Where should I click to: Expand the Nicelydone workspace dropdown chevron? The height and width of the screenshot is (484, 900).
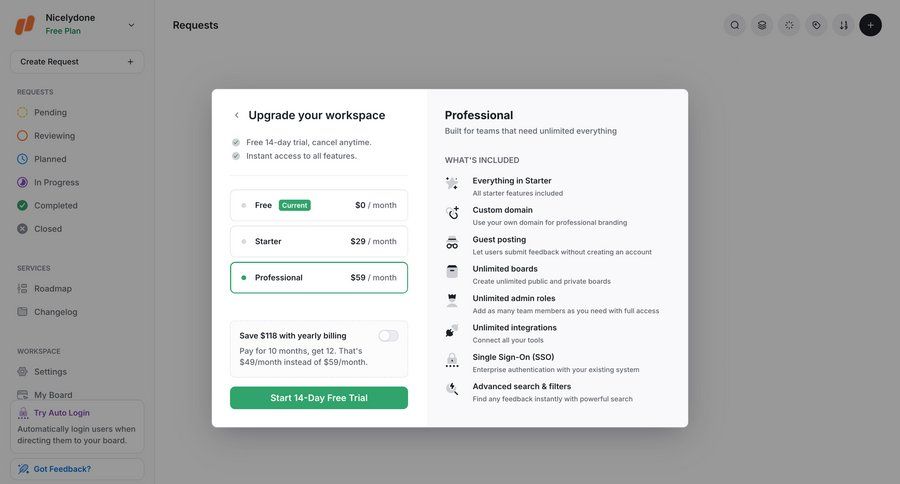(131, 25)
